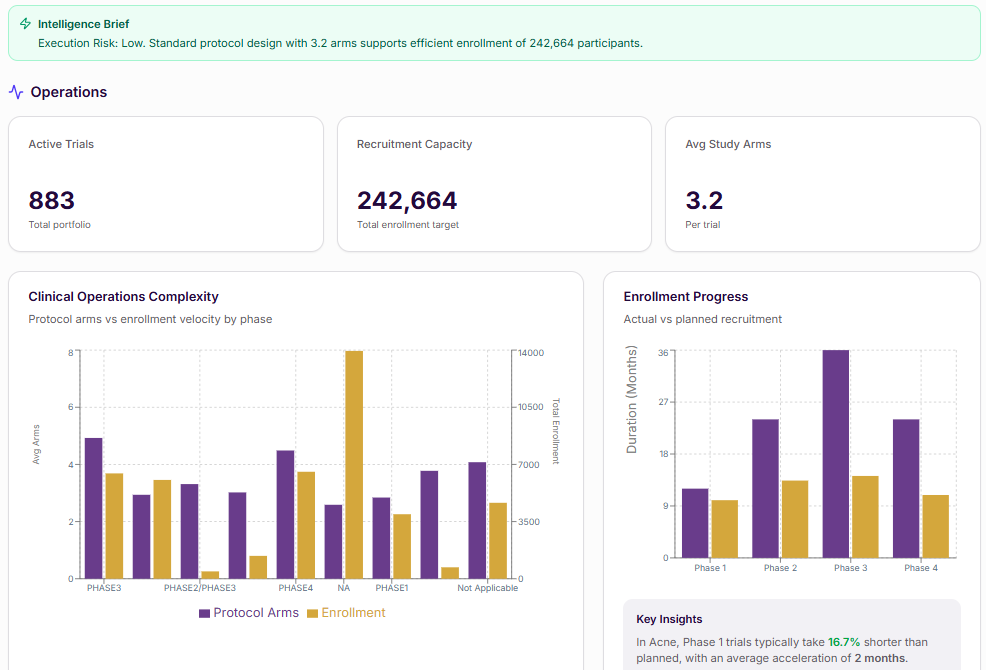The width and height of the screenshot is (986, 670).
Task: Click the Operations pulse icon
Action: point(16,92)
